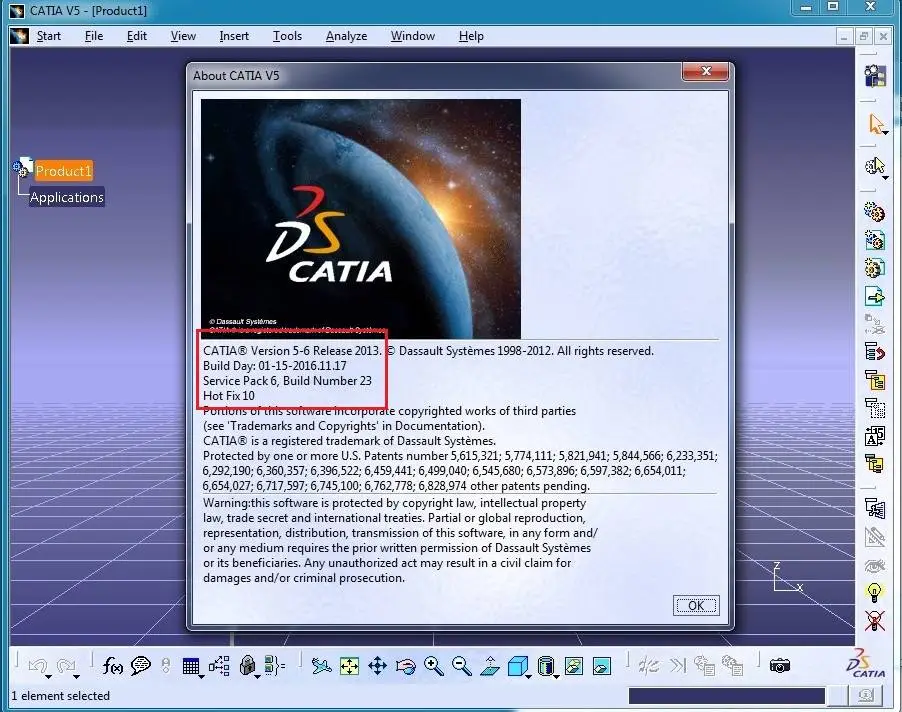This screenshot has width=902, height=712.
Task: Activate the Fly Mode airplane icon
Action: [322, 666]
